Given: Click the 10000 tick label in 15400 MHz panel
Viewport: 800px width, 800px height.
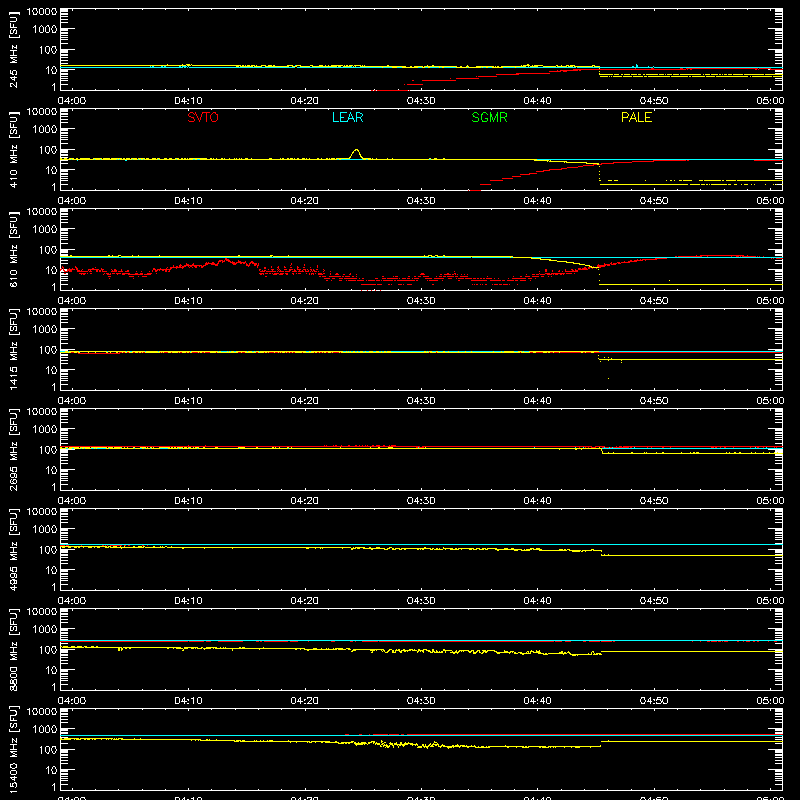Looking at the screenshot, I should tap(42, 712).
